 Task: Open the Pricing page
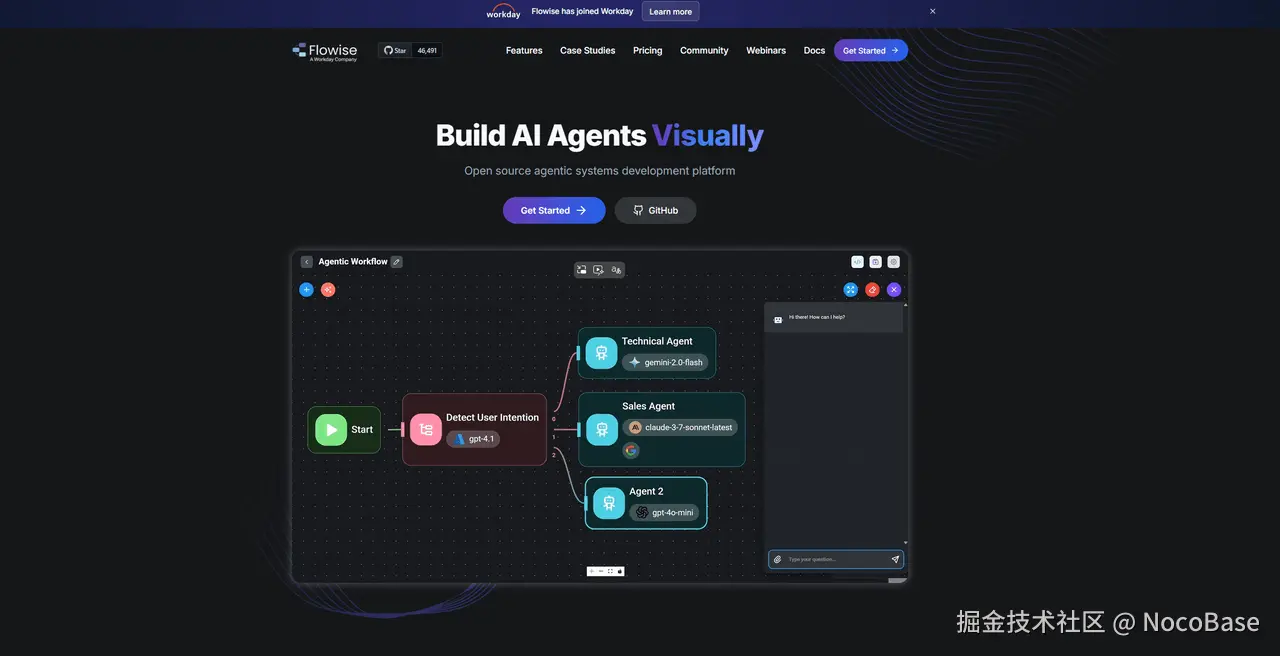tap(647, 50)
